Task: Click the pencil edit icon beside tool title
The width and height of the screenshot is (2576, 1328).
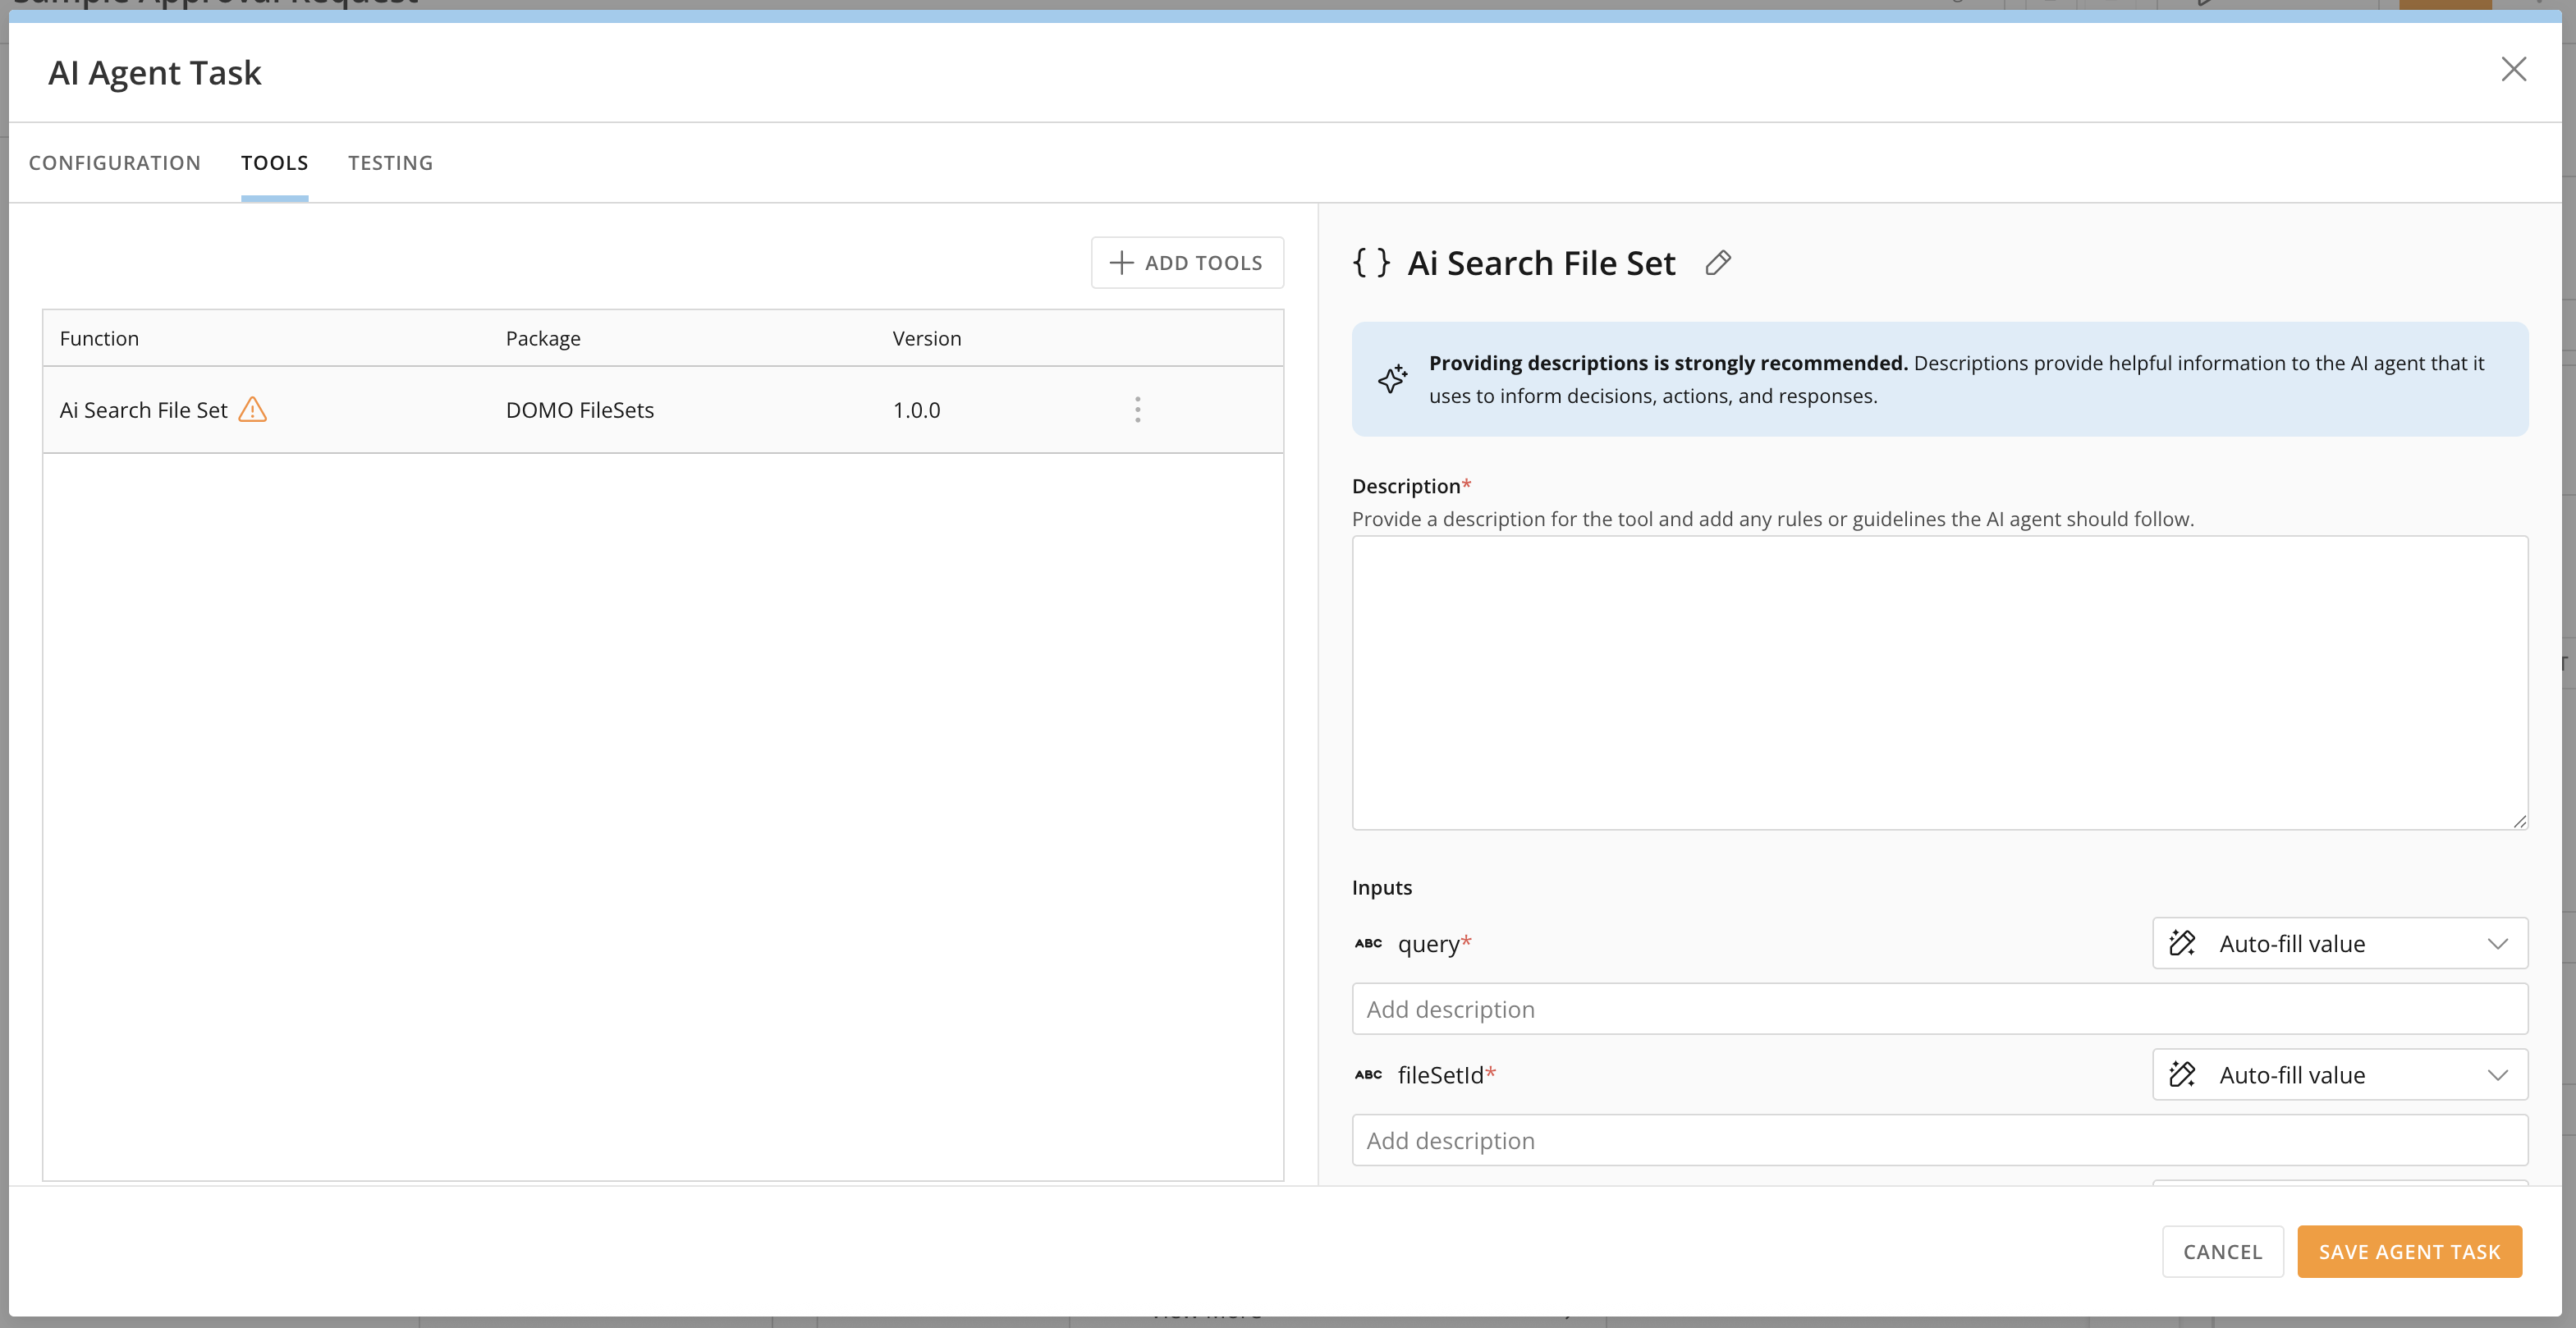Action: coord(1717,263)
